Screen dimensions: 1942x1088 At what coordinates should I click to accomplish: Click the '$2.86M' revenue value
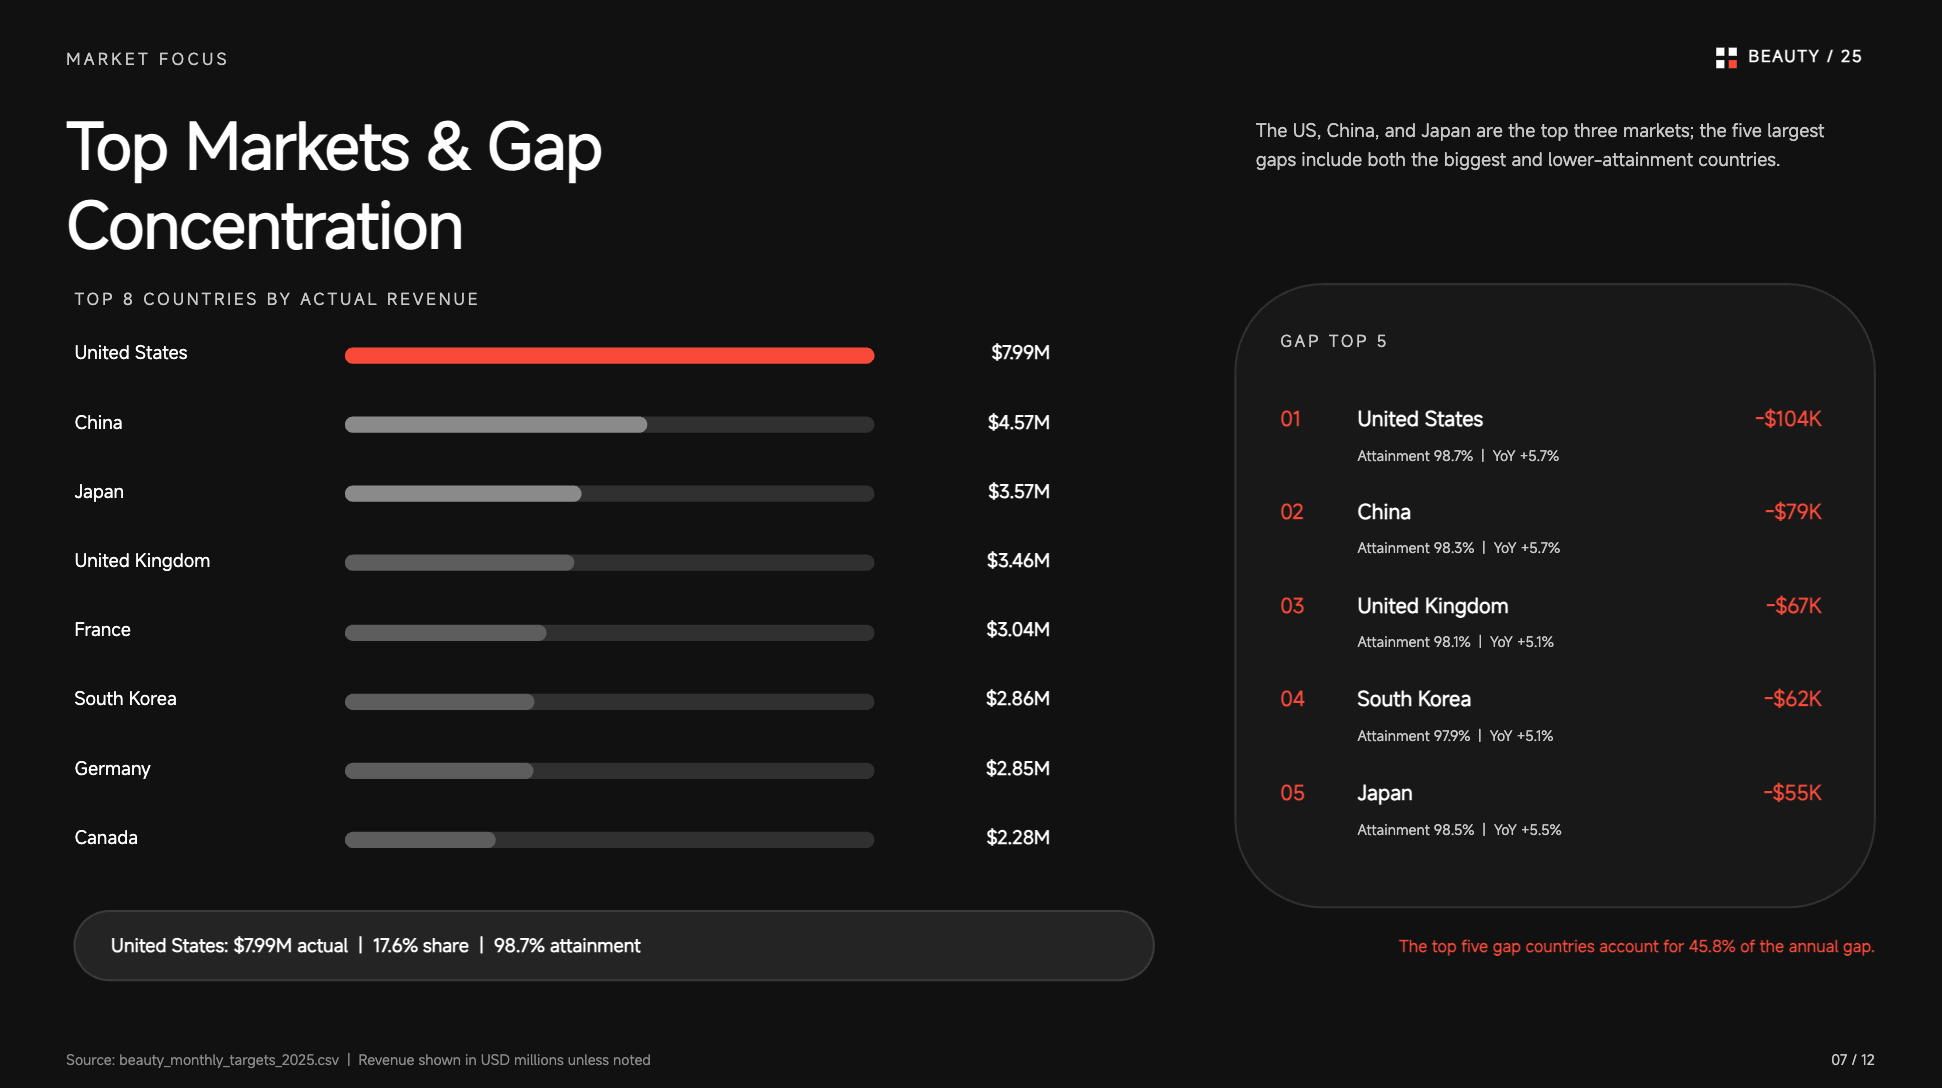[x=1018, y=698]
